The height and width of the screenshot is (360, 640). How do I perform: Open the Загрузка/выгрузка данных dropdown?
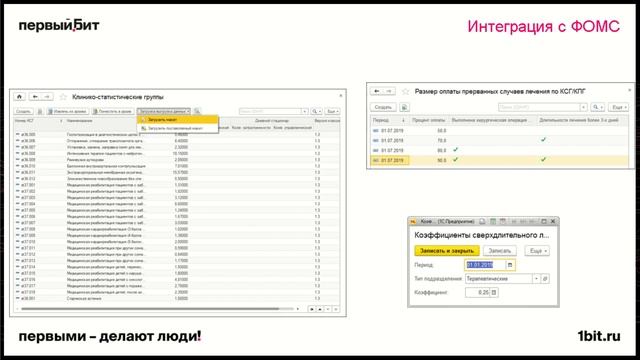(164, 111)
